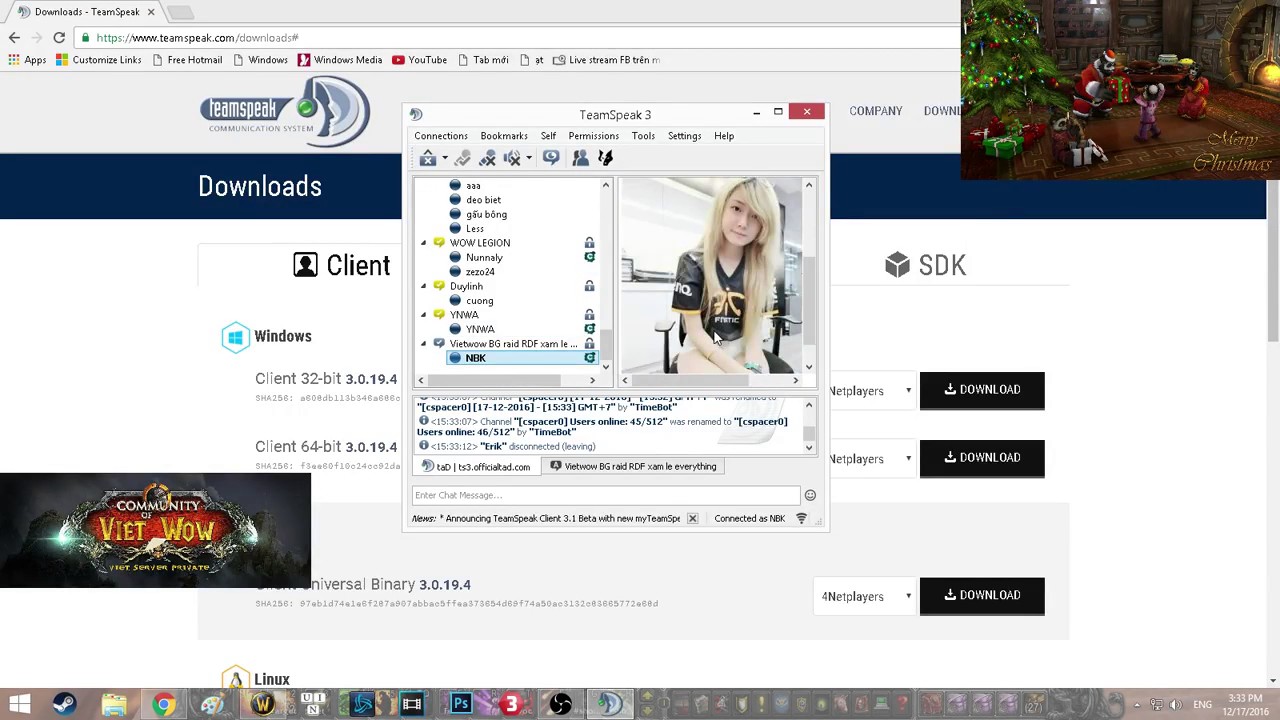
Task: Click the Enter Chat Message field
Action: tap(606, 495)
